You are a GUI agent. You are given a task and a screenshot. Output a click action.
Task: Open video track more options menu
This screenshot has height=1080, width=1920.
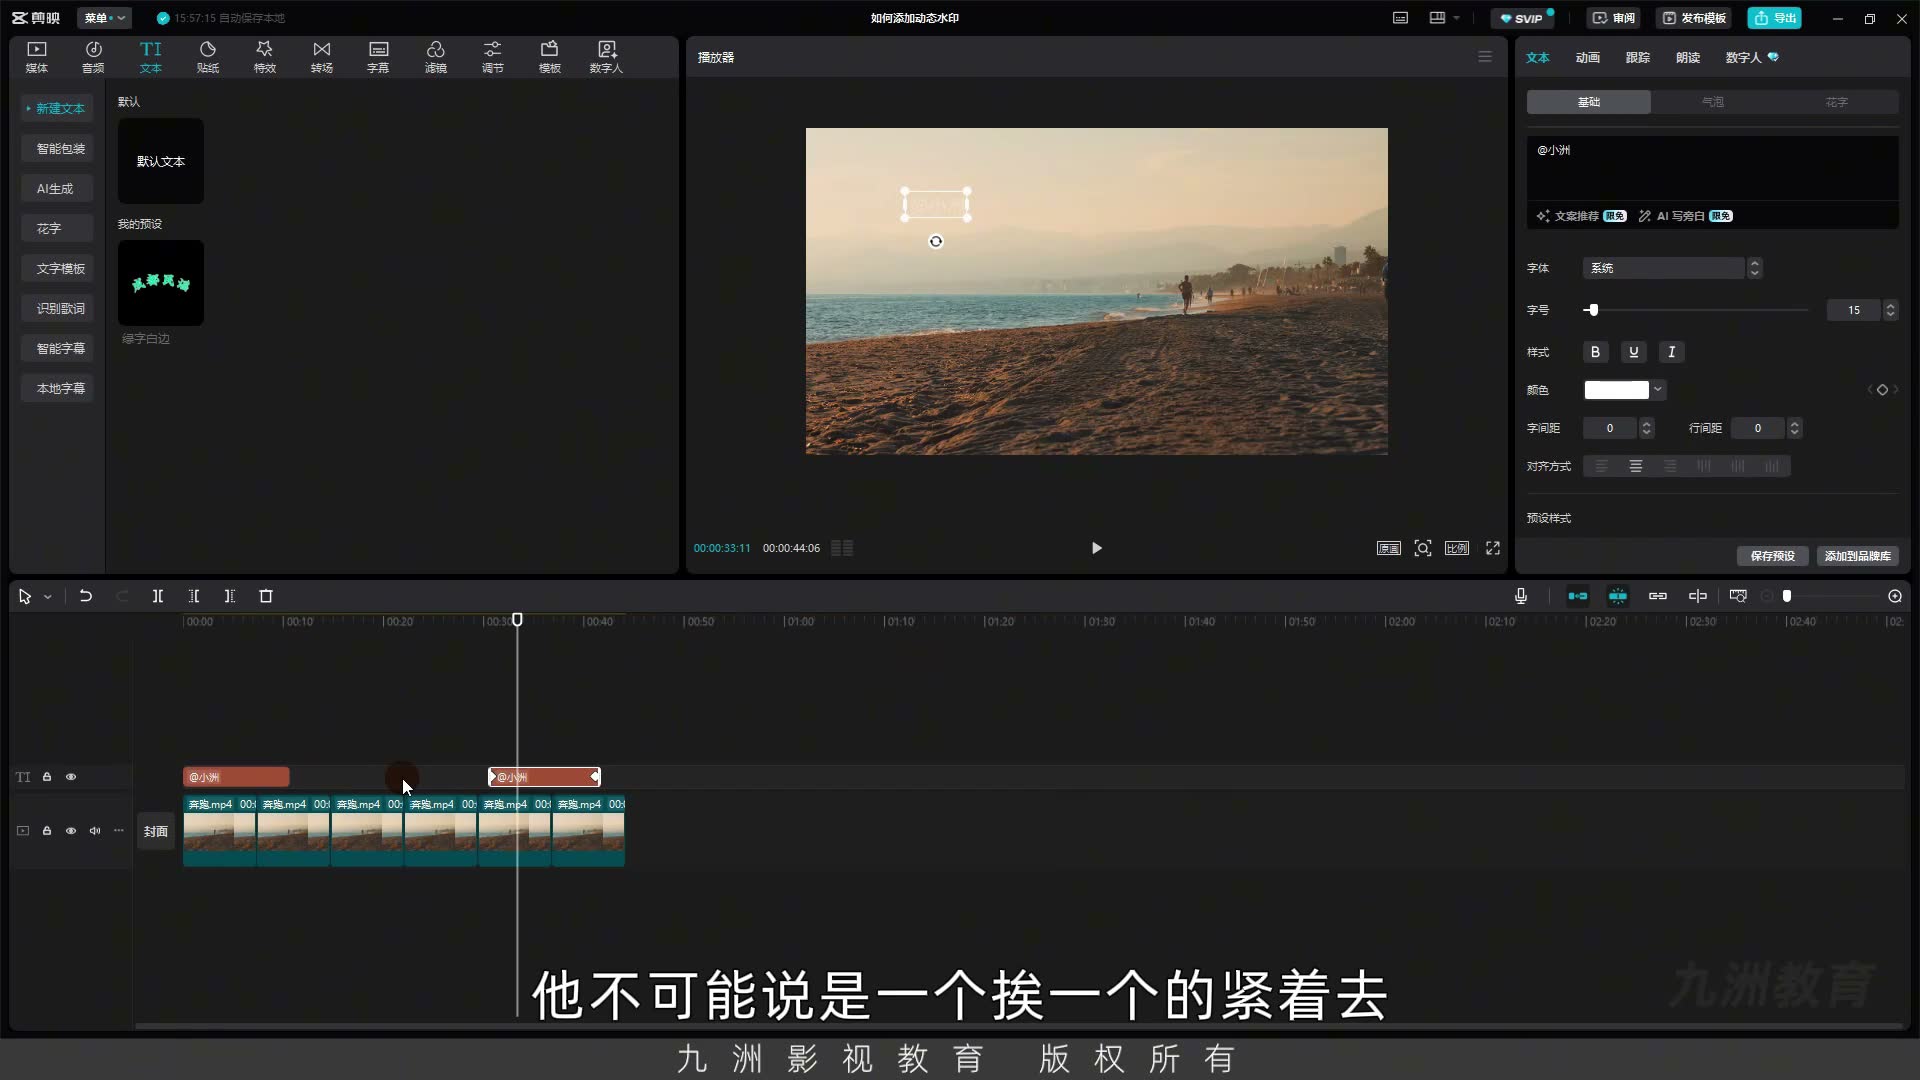point(119,831)
